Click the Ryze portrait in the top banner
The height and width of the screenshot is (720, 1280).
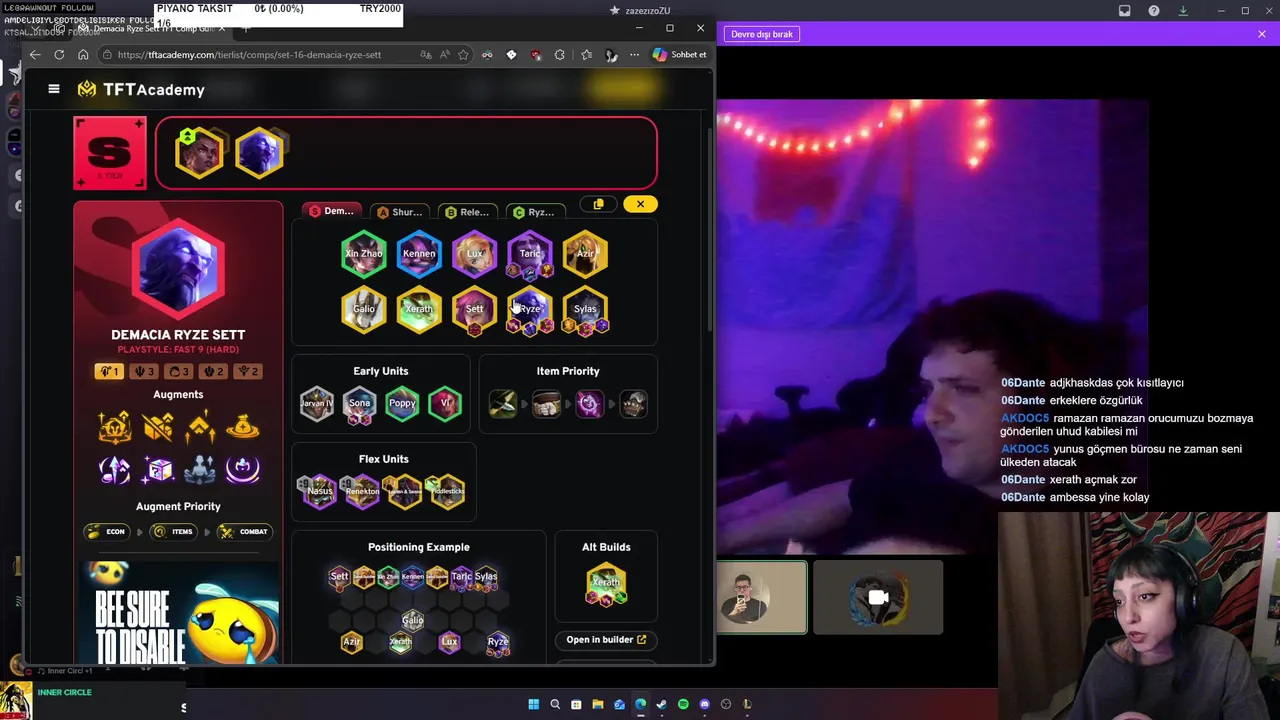tap(260, 152)
